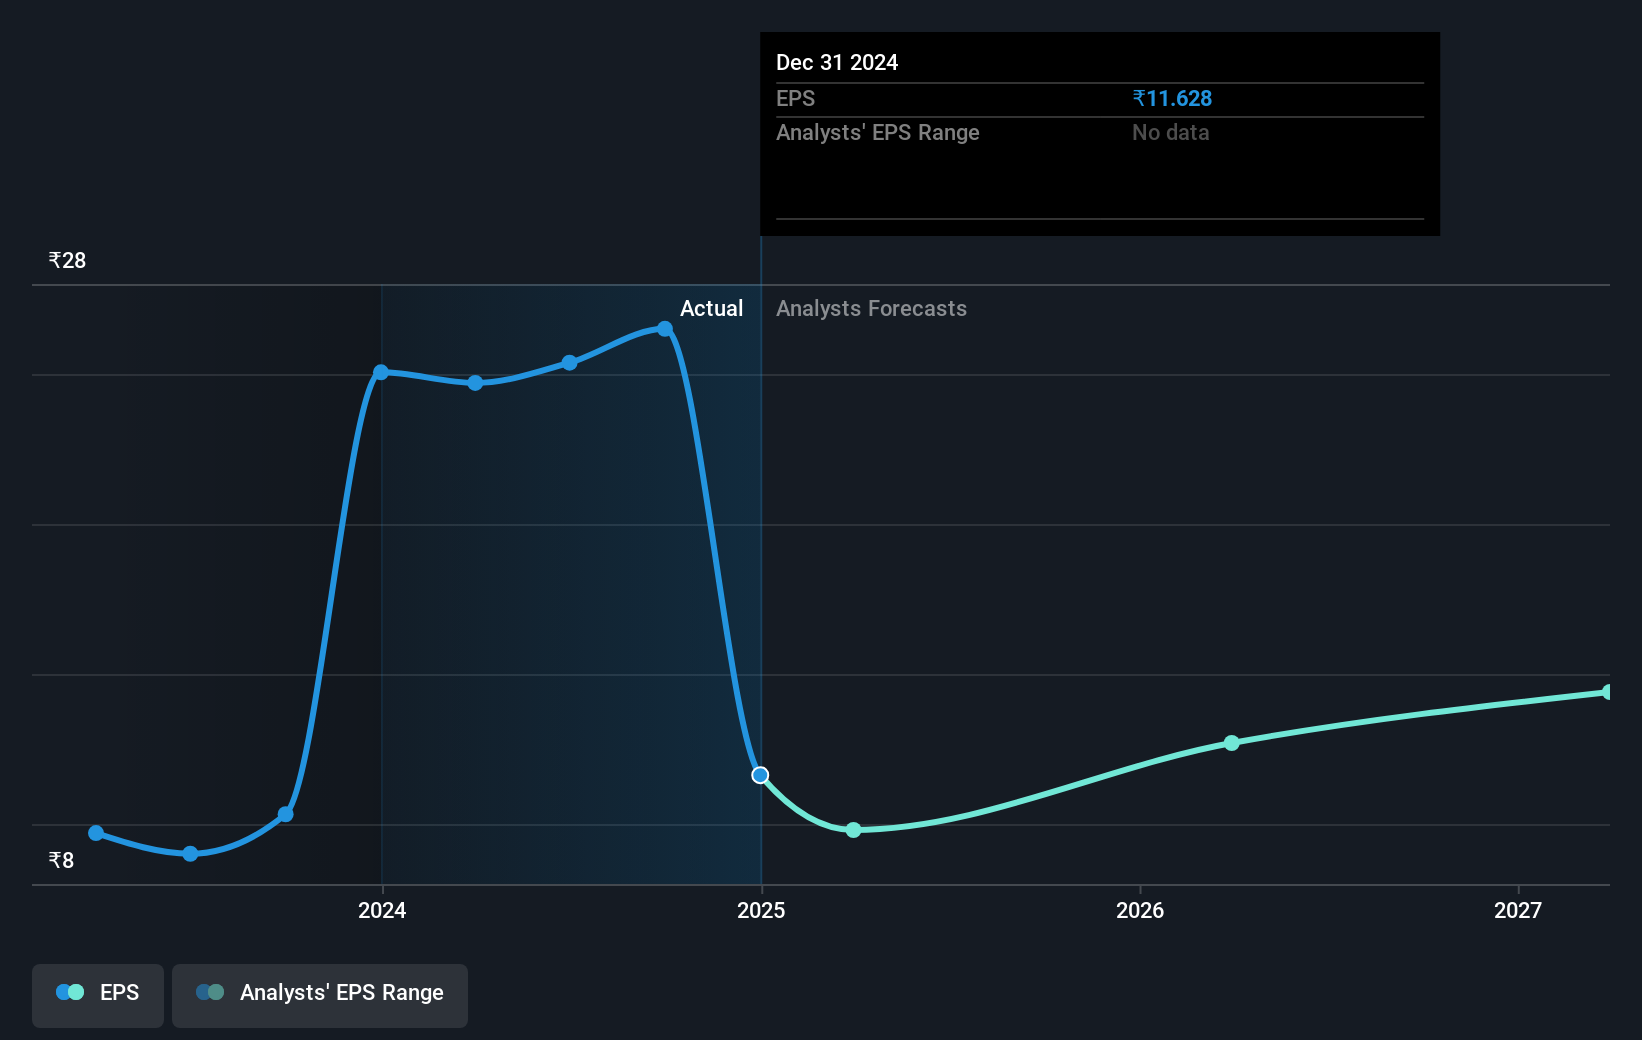Toggle the Analysts' EPS Range legend series
Viewport: 1642px width, 1040px height.
click(320, 995)
